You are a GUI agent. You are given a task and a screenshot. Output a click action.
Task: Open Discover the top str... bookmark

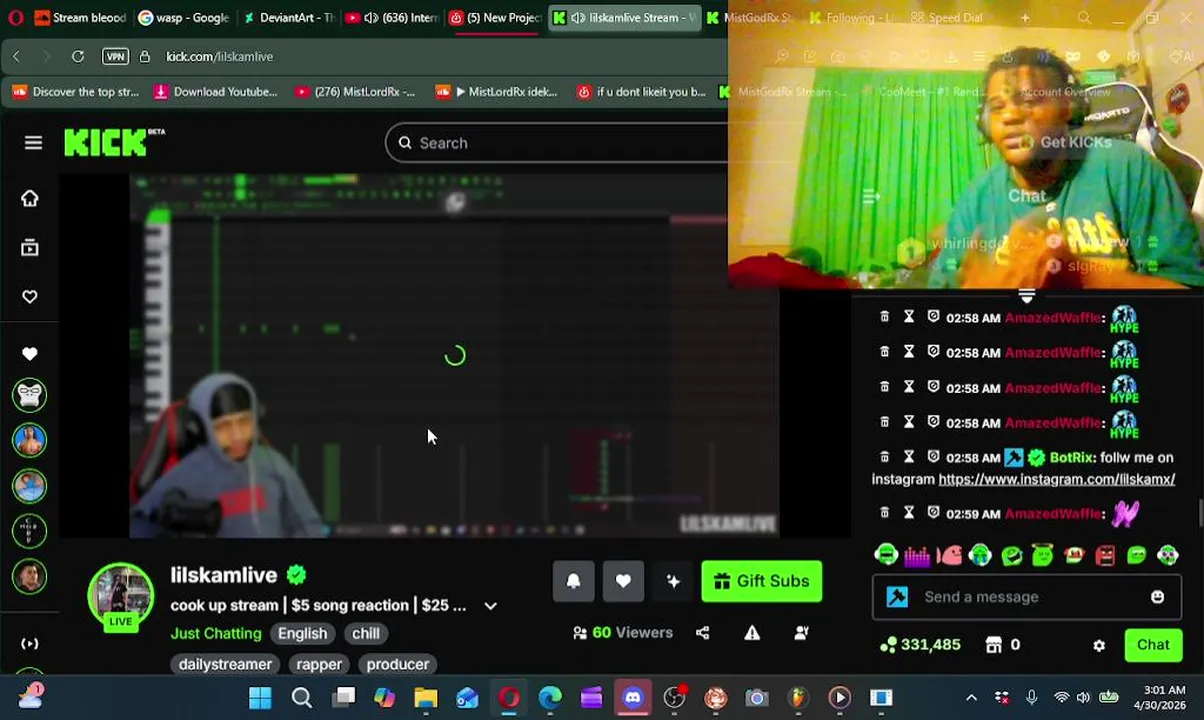pos(75,92)
